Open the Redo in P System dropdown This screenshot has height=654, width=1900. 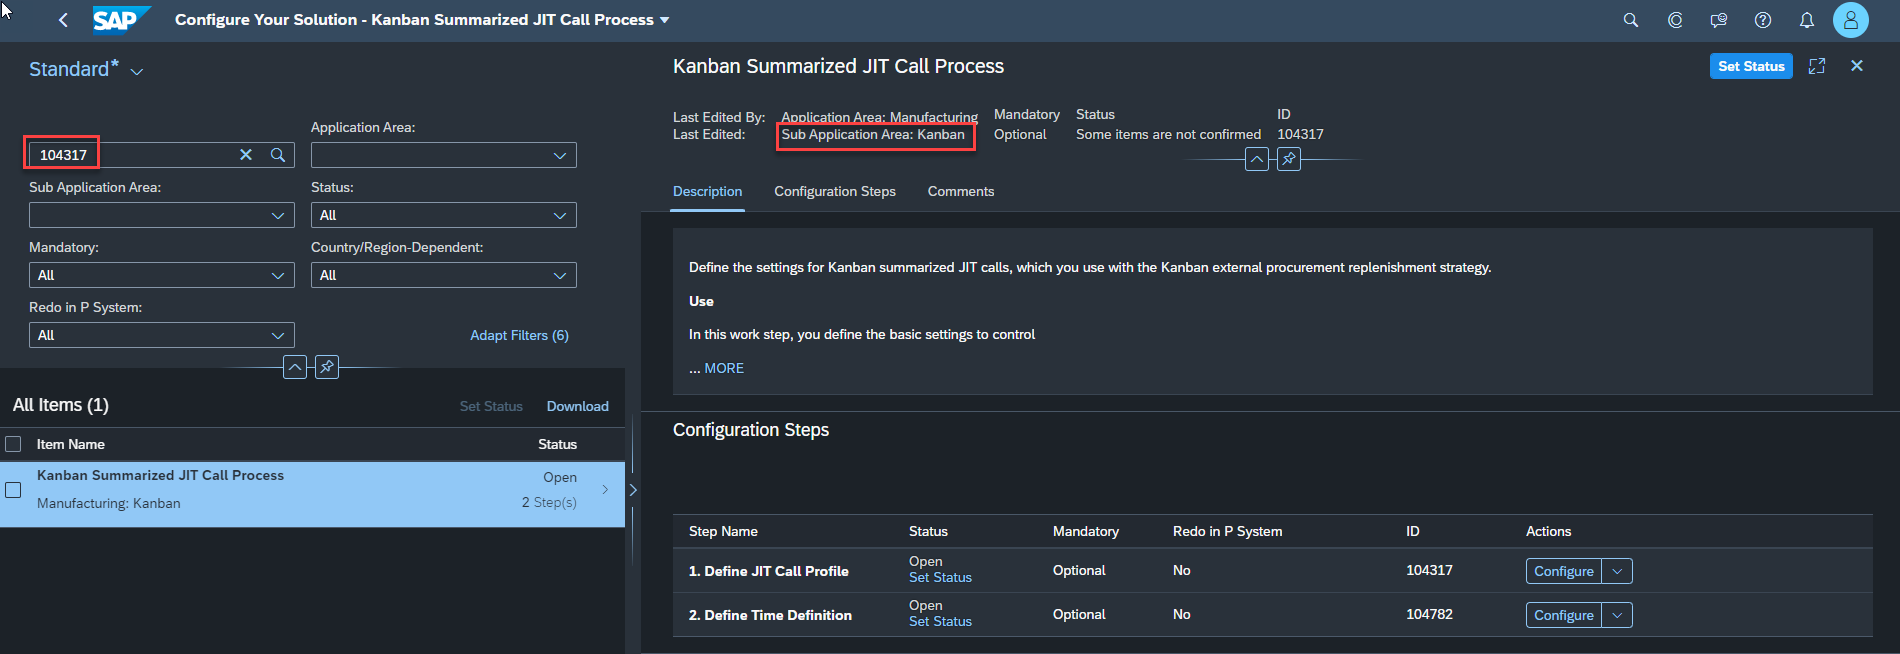point(278,335)
